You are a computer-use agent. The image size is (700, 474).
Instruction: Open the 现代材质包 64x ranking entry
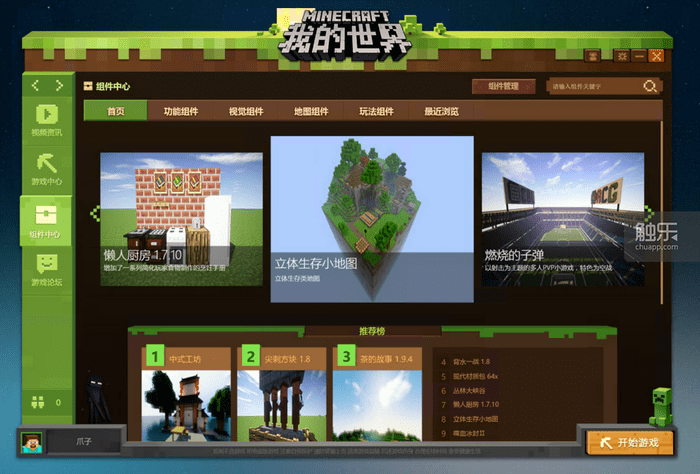pyautogui.click(x=475, y=376)
